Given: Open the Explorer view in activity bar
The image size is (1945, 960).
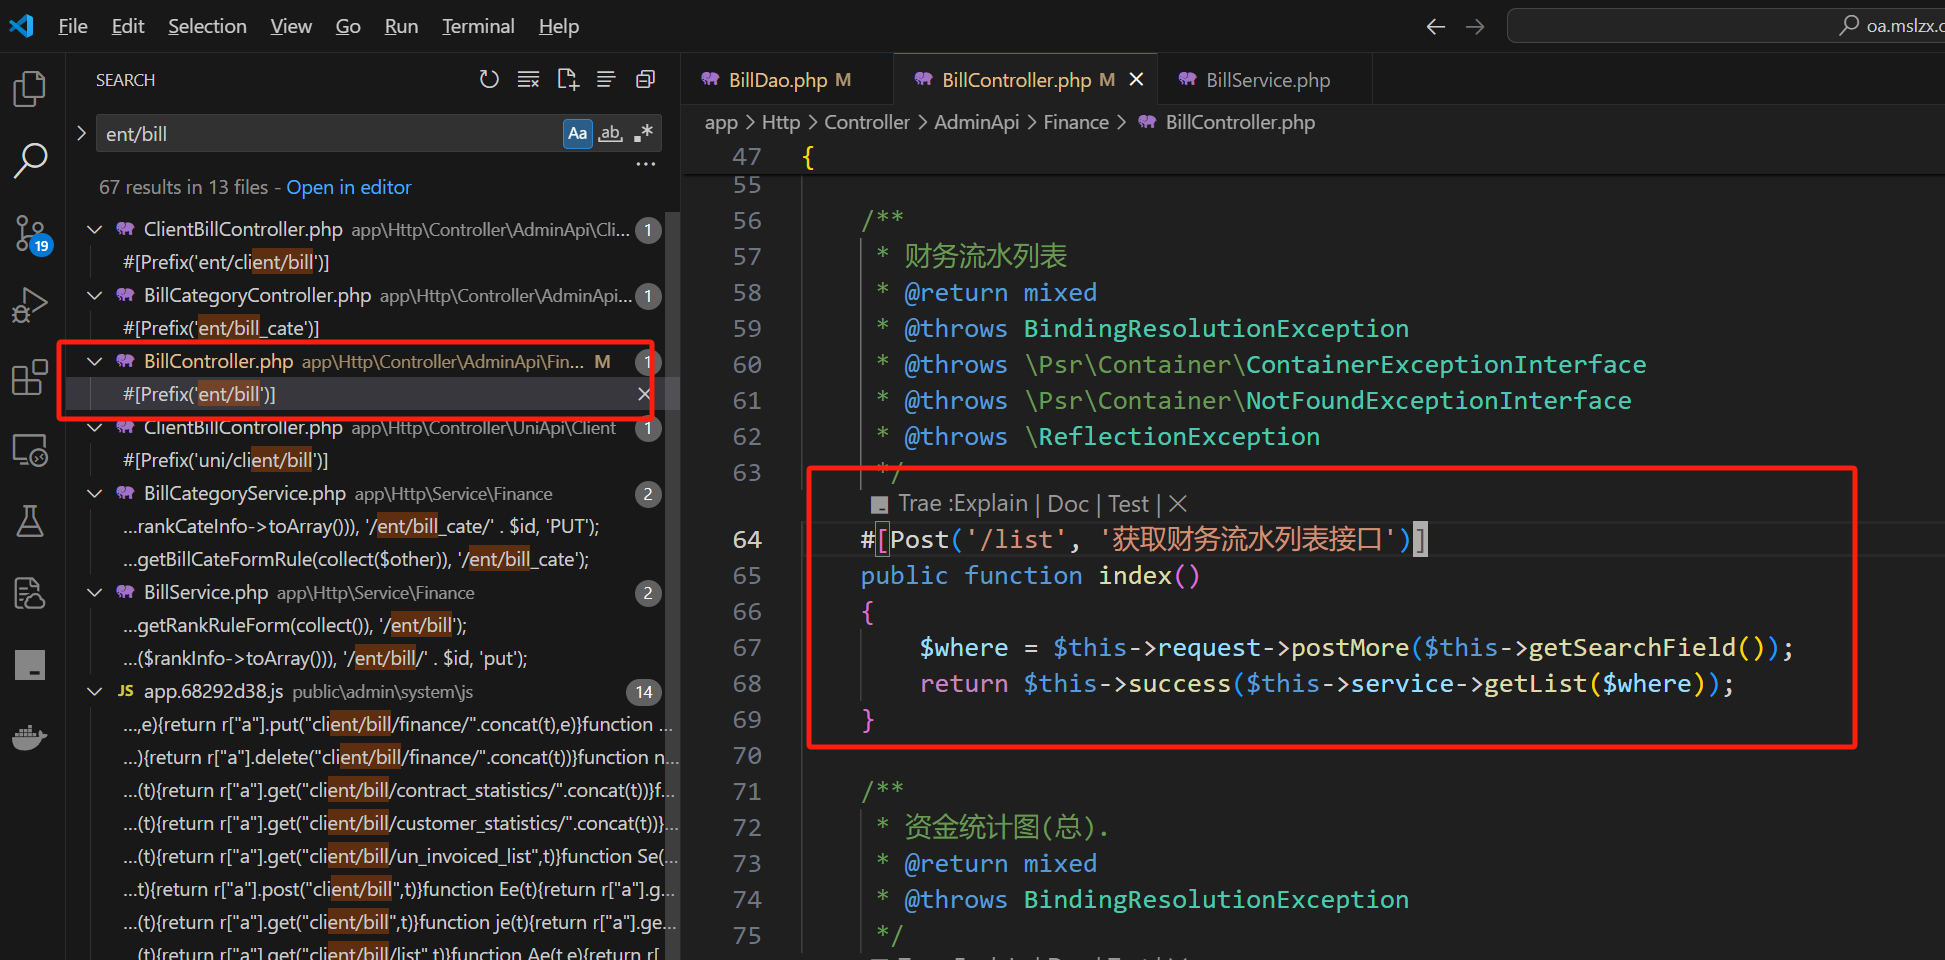Looking at the screenshot, I should point(30,88).
